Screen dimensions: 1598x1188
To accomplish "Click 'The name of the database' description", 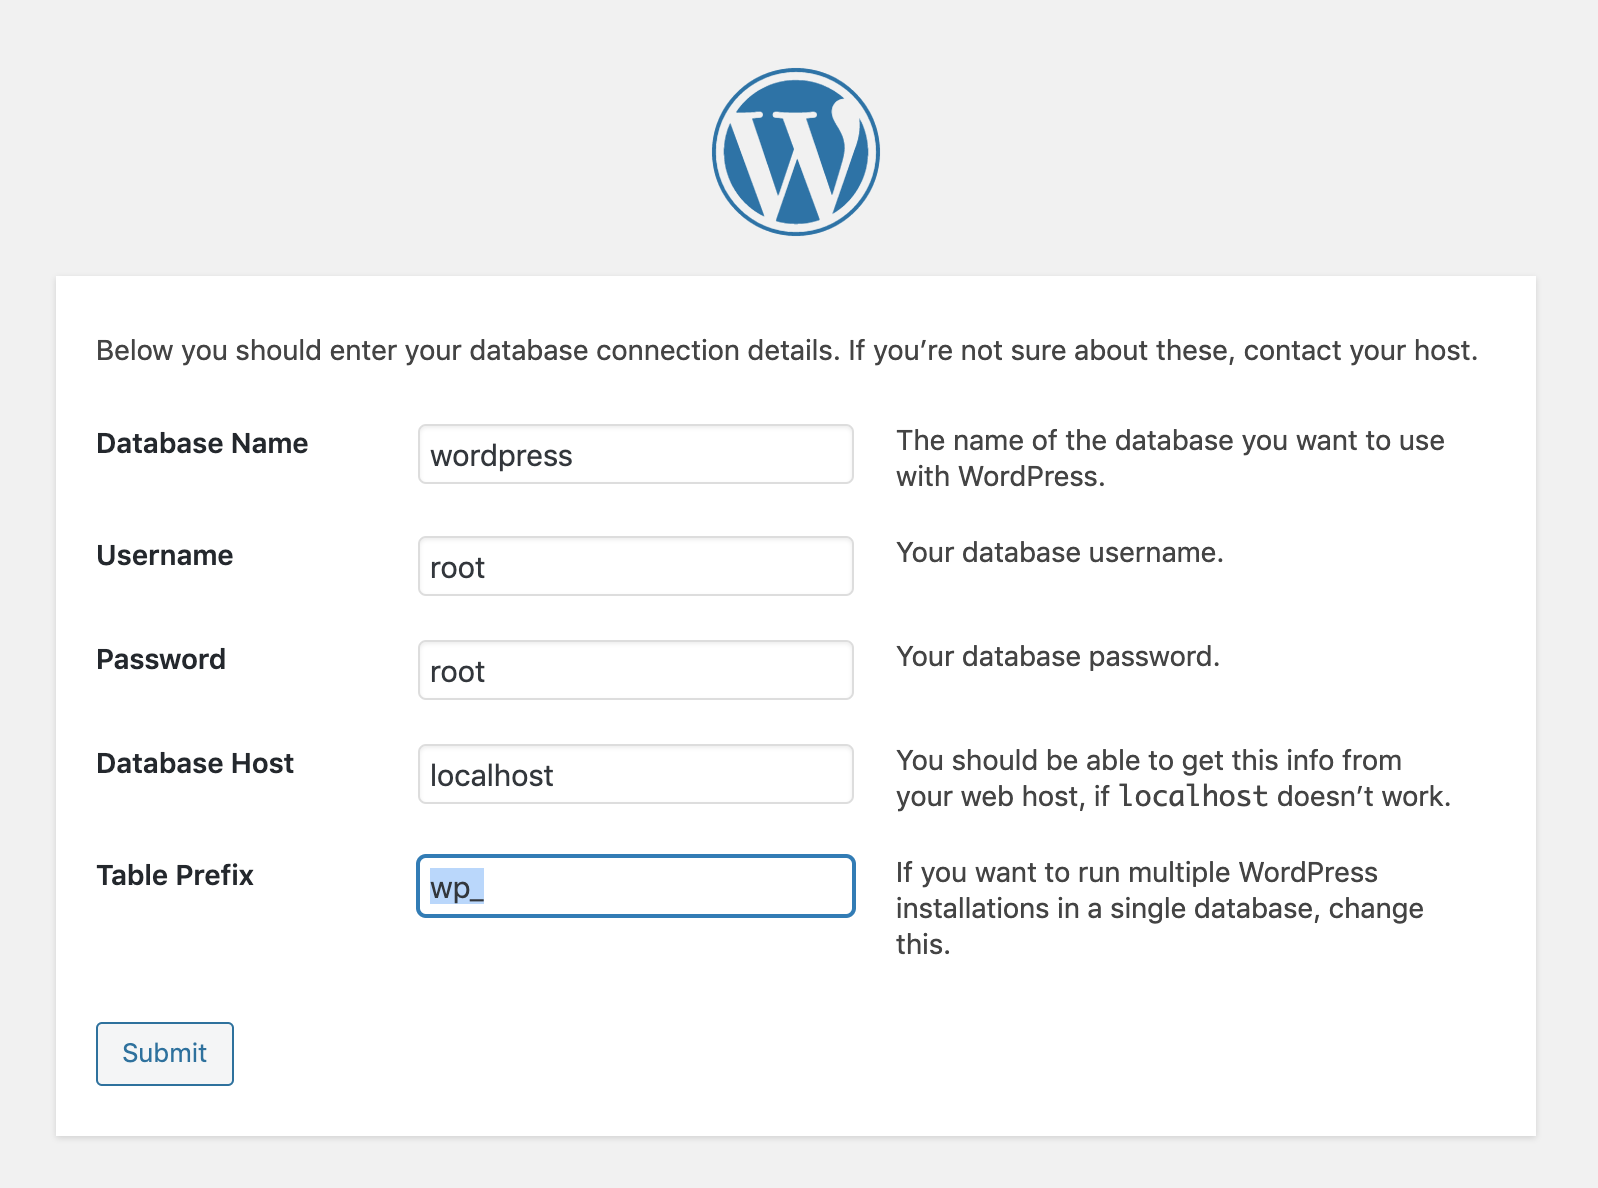I will coord(1170,458).
